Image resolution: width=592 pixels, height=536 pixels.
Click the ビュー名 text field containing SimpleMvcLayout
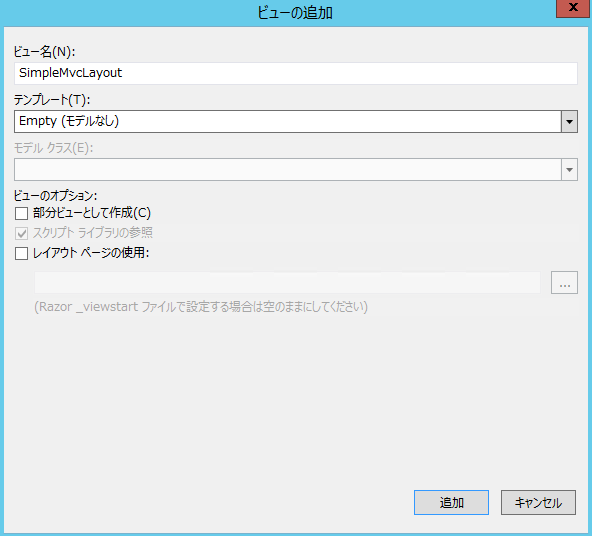(296, 73)
